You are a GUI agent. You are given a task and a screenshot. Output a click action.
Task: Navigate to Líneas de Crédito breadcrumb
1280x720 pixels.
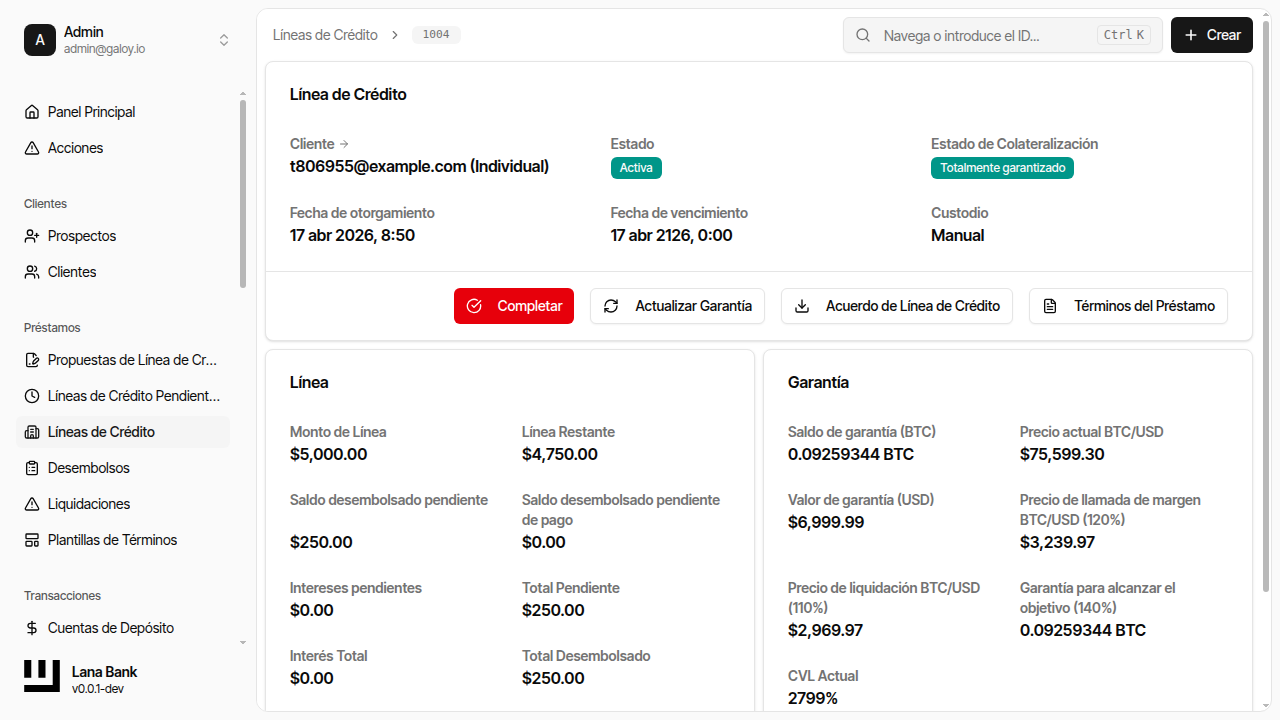[325, 34]
